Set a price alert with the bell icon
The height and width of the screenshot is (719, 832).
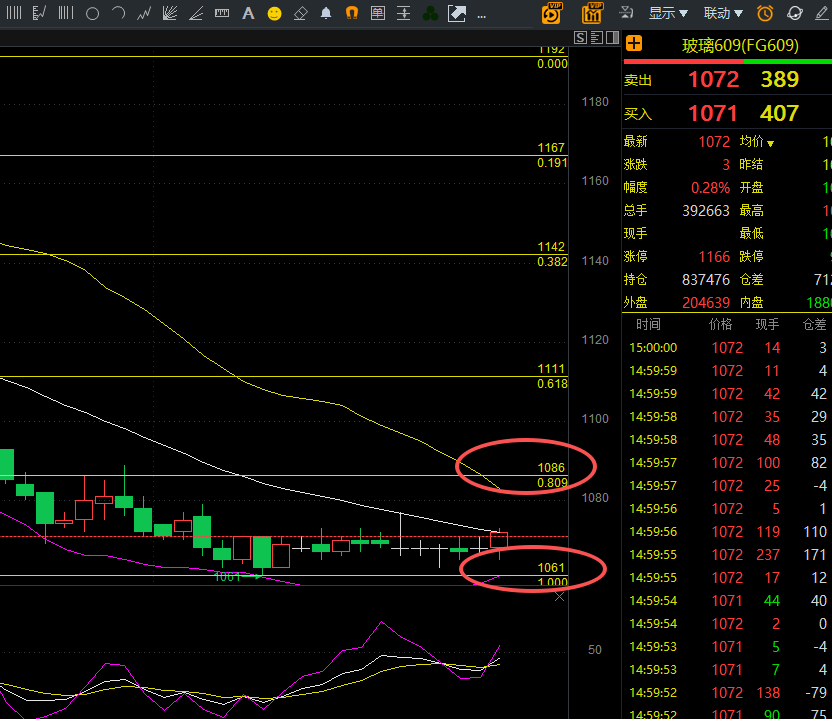click(x=326, y=13)
